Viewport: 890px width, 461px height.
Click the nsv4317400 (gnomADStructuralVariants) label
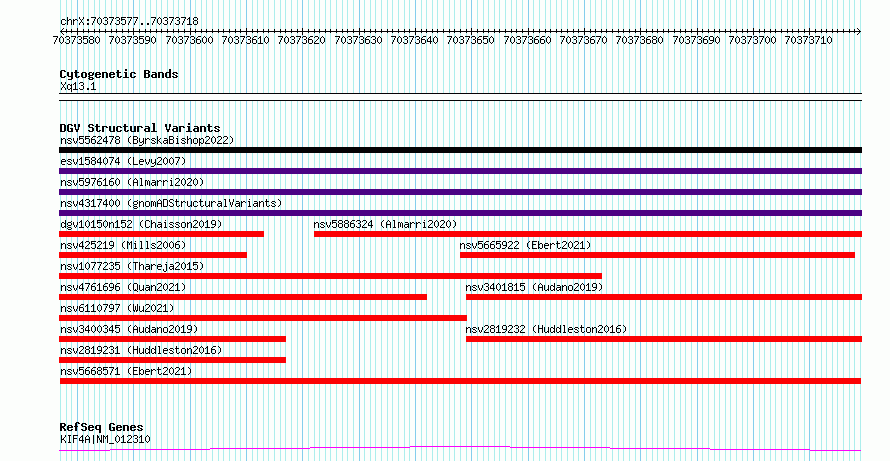(x=171, y=203)
